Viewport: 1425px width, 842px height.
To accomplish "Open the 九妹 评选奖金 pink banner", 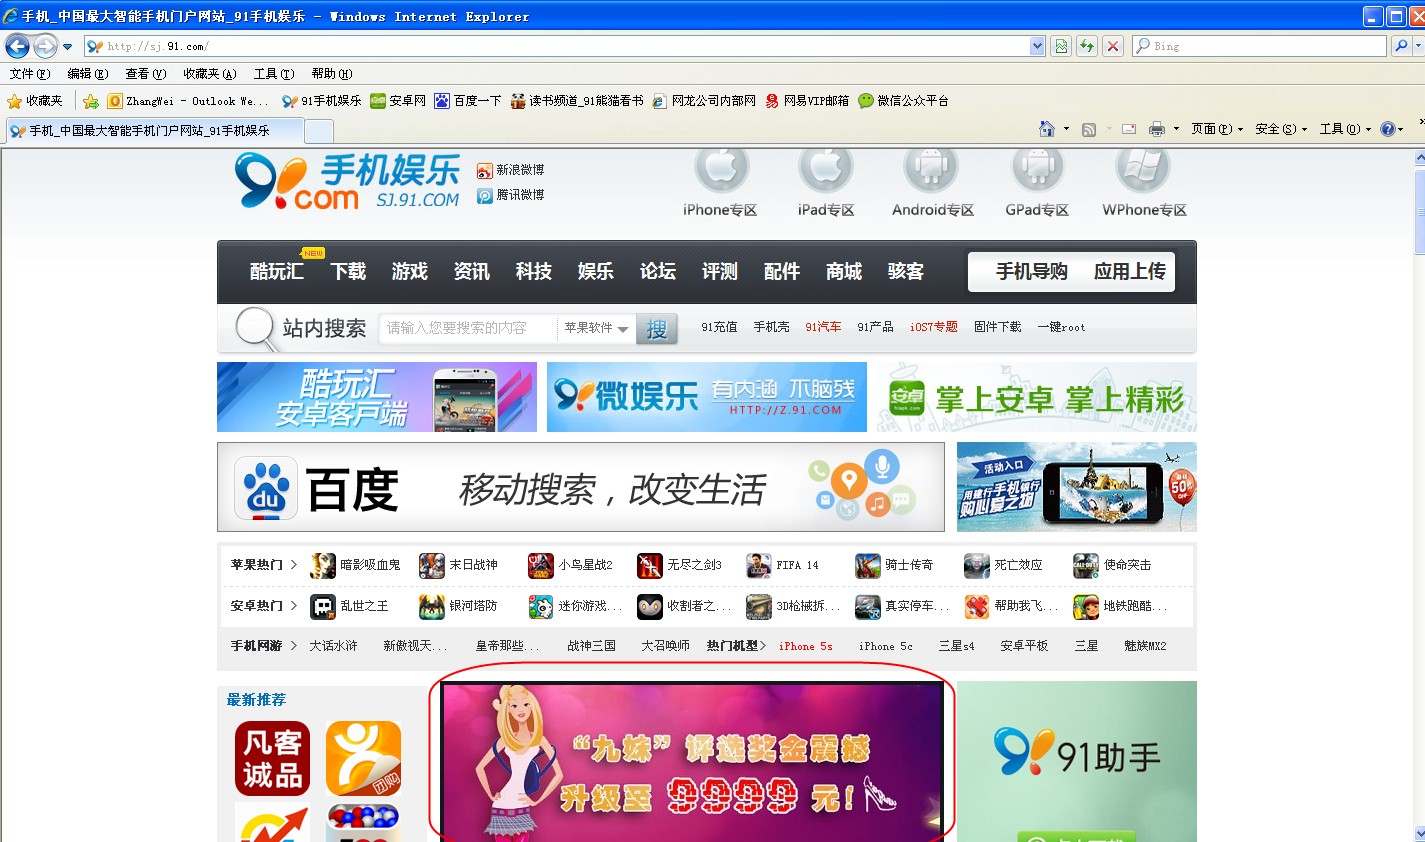I will [x=692, y=761].
